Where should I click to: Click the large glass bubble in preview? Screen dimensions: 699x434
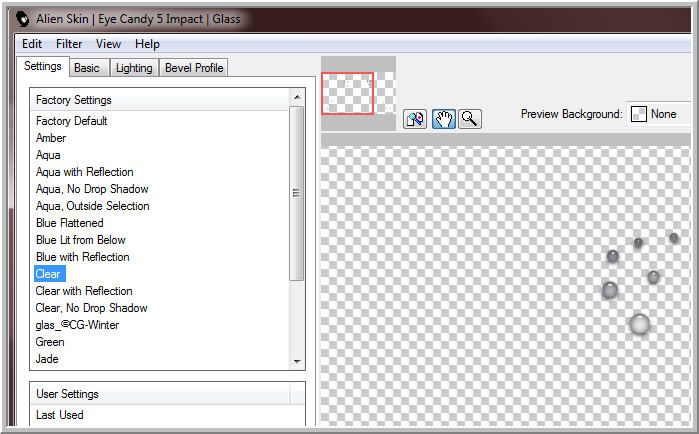pyautogui.click(x=640, y=324)
